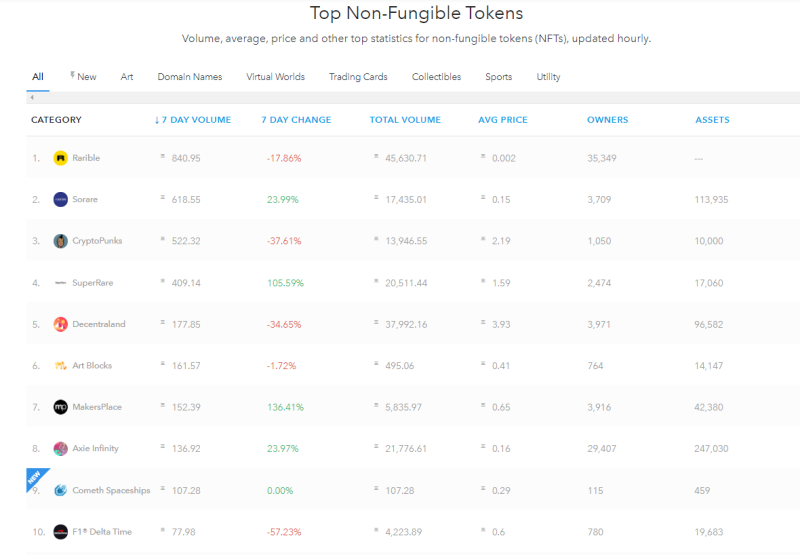Open the Rarible collection link
The width and height of the screenshot is (800, 555).
coord(86,158)
